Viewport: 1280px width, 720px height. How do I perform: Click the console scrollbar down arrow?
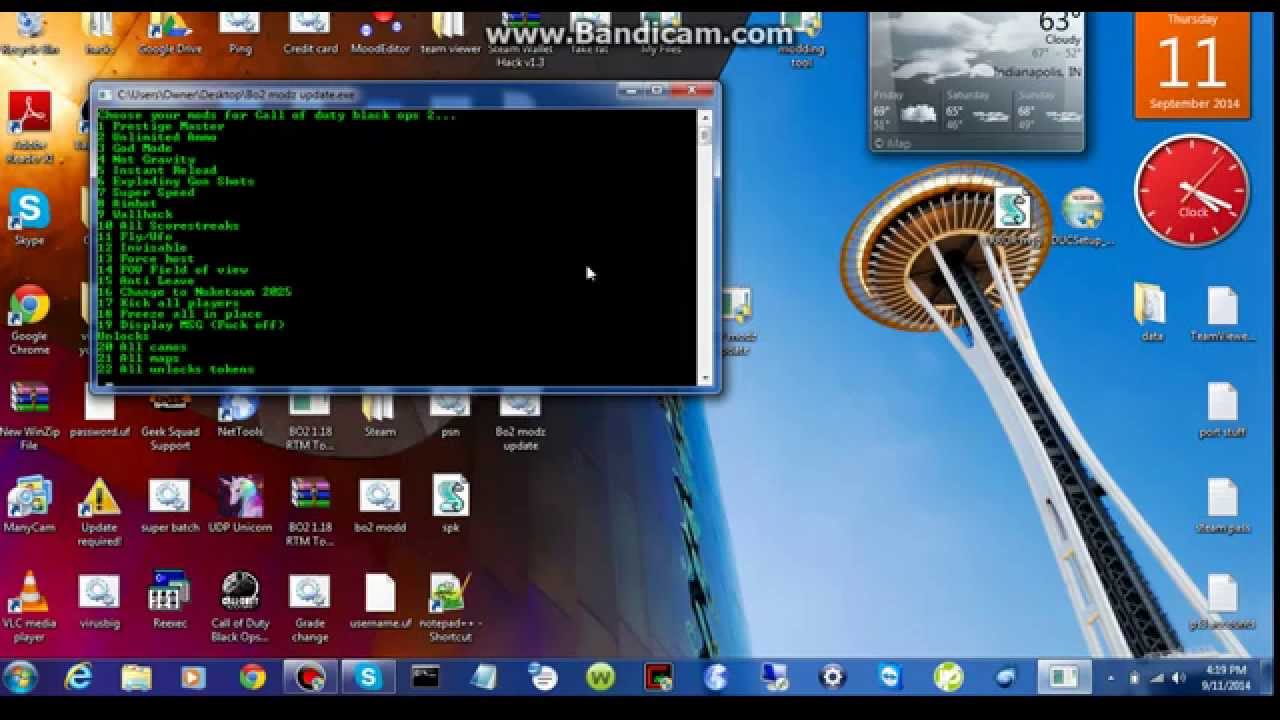click(705, 378)
